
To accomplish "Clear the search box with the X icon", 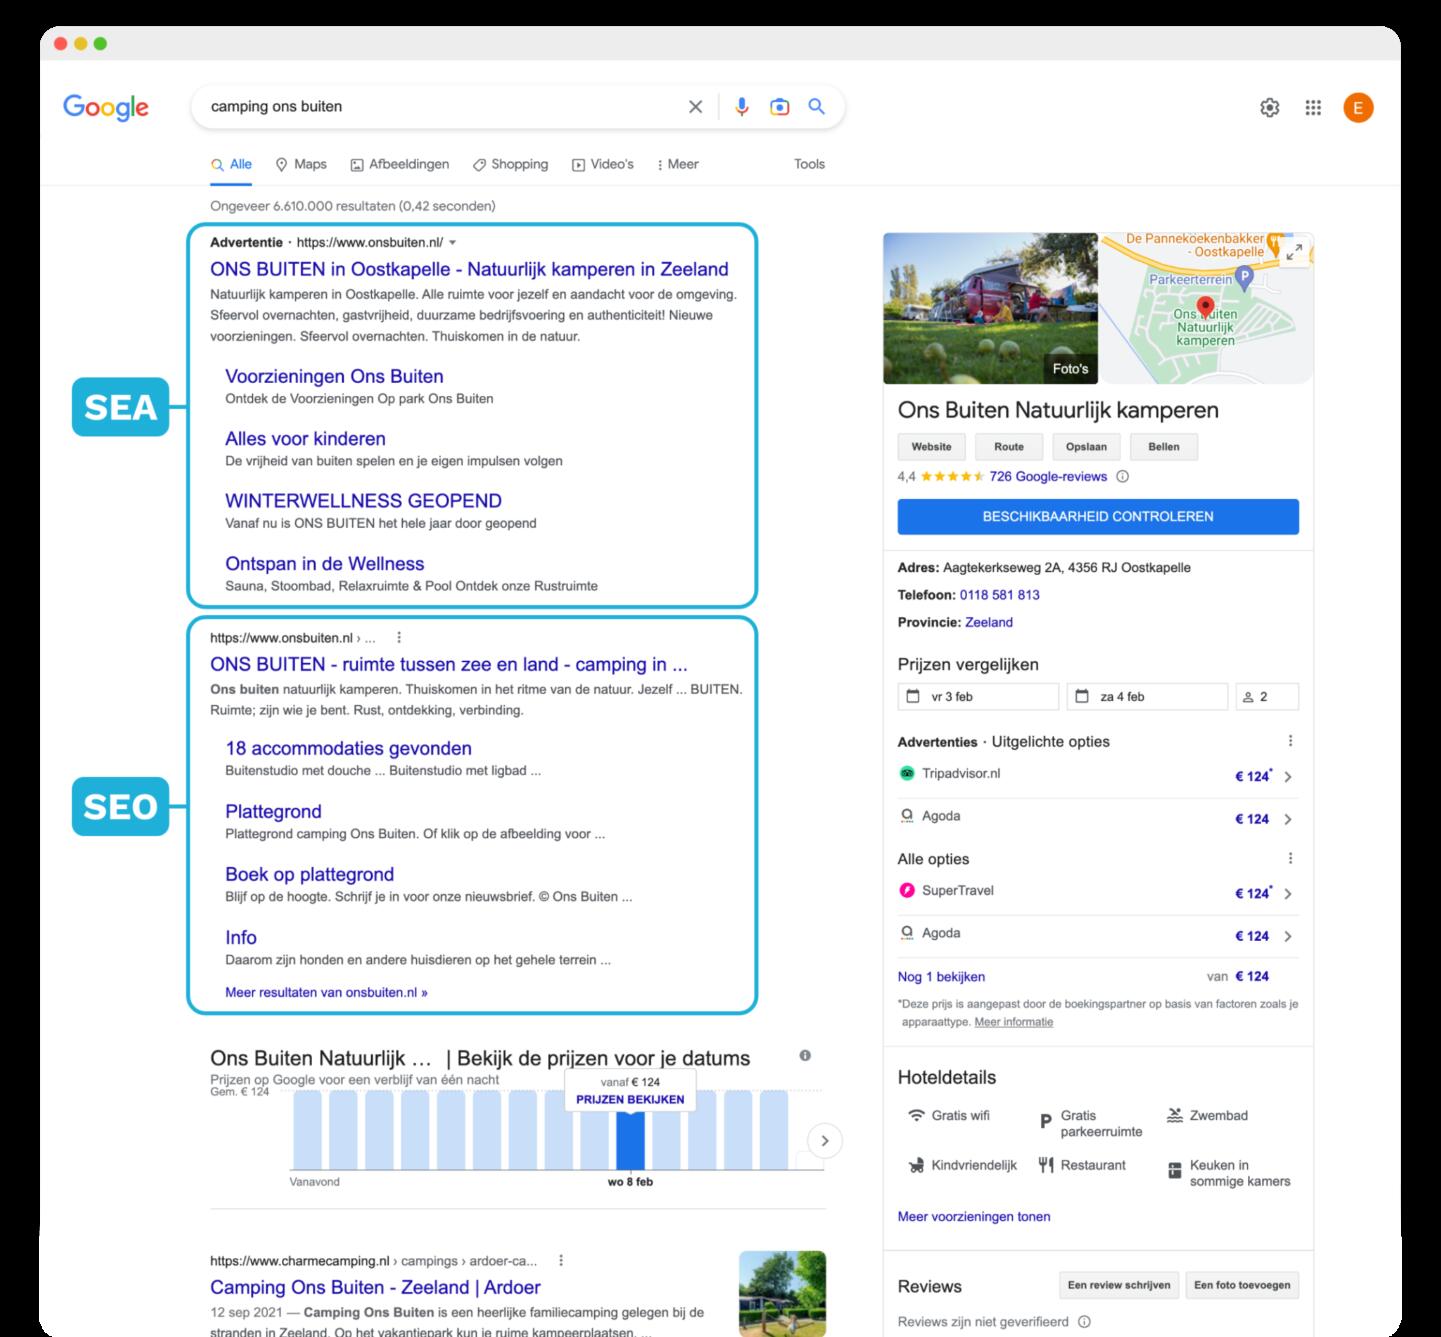I will pyautogui.click(x=695, y=107).
